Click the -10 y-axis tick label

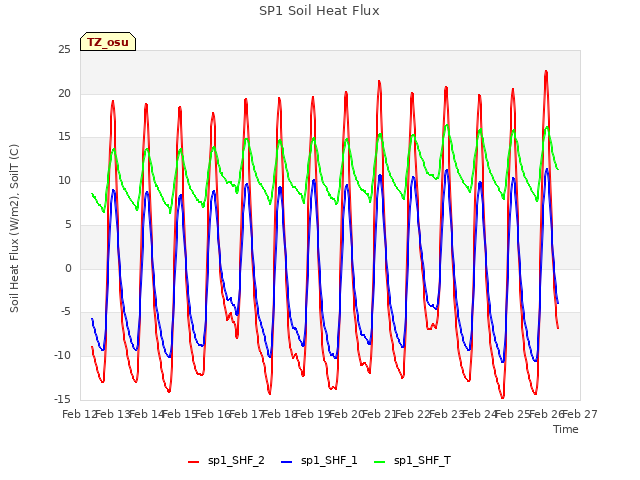(x=62, y=356)
